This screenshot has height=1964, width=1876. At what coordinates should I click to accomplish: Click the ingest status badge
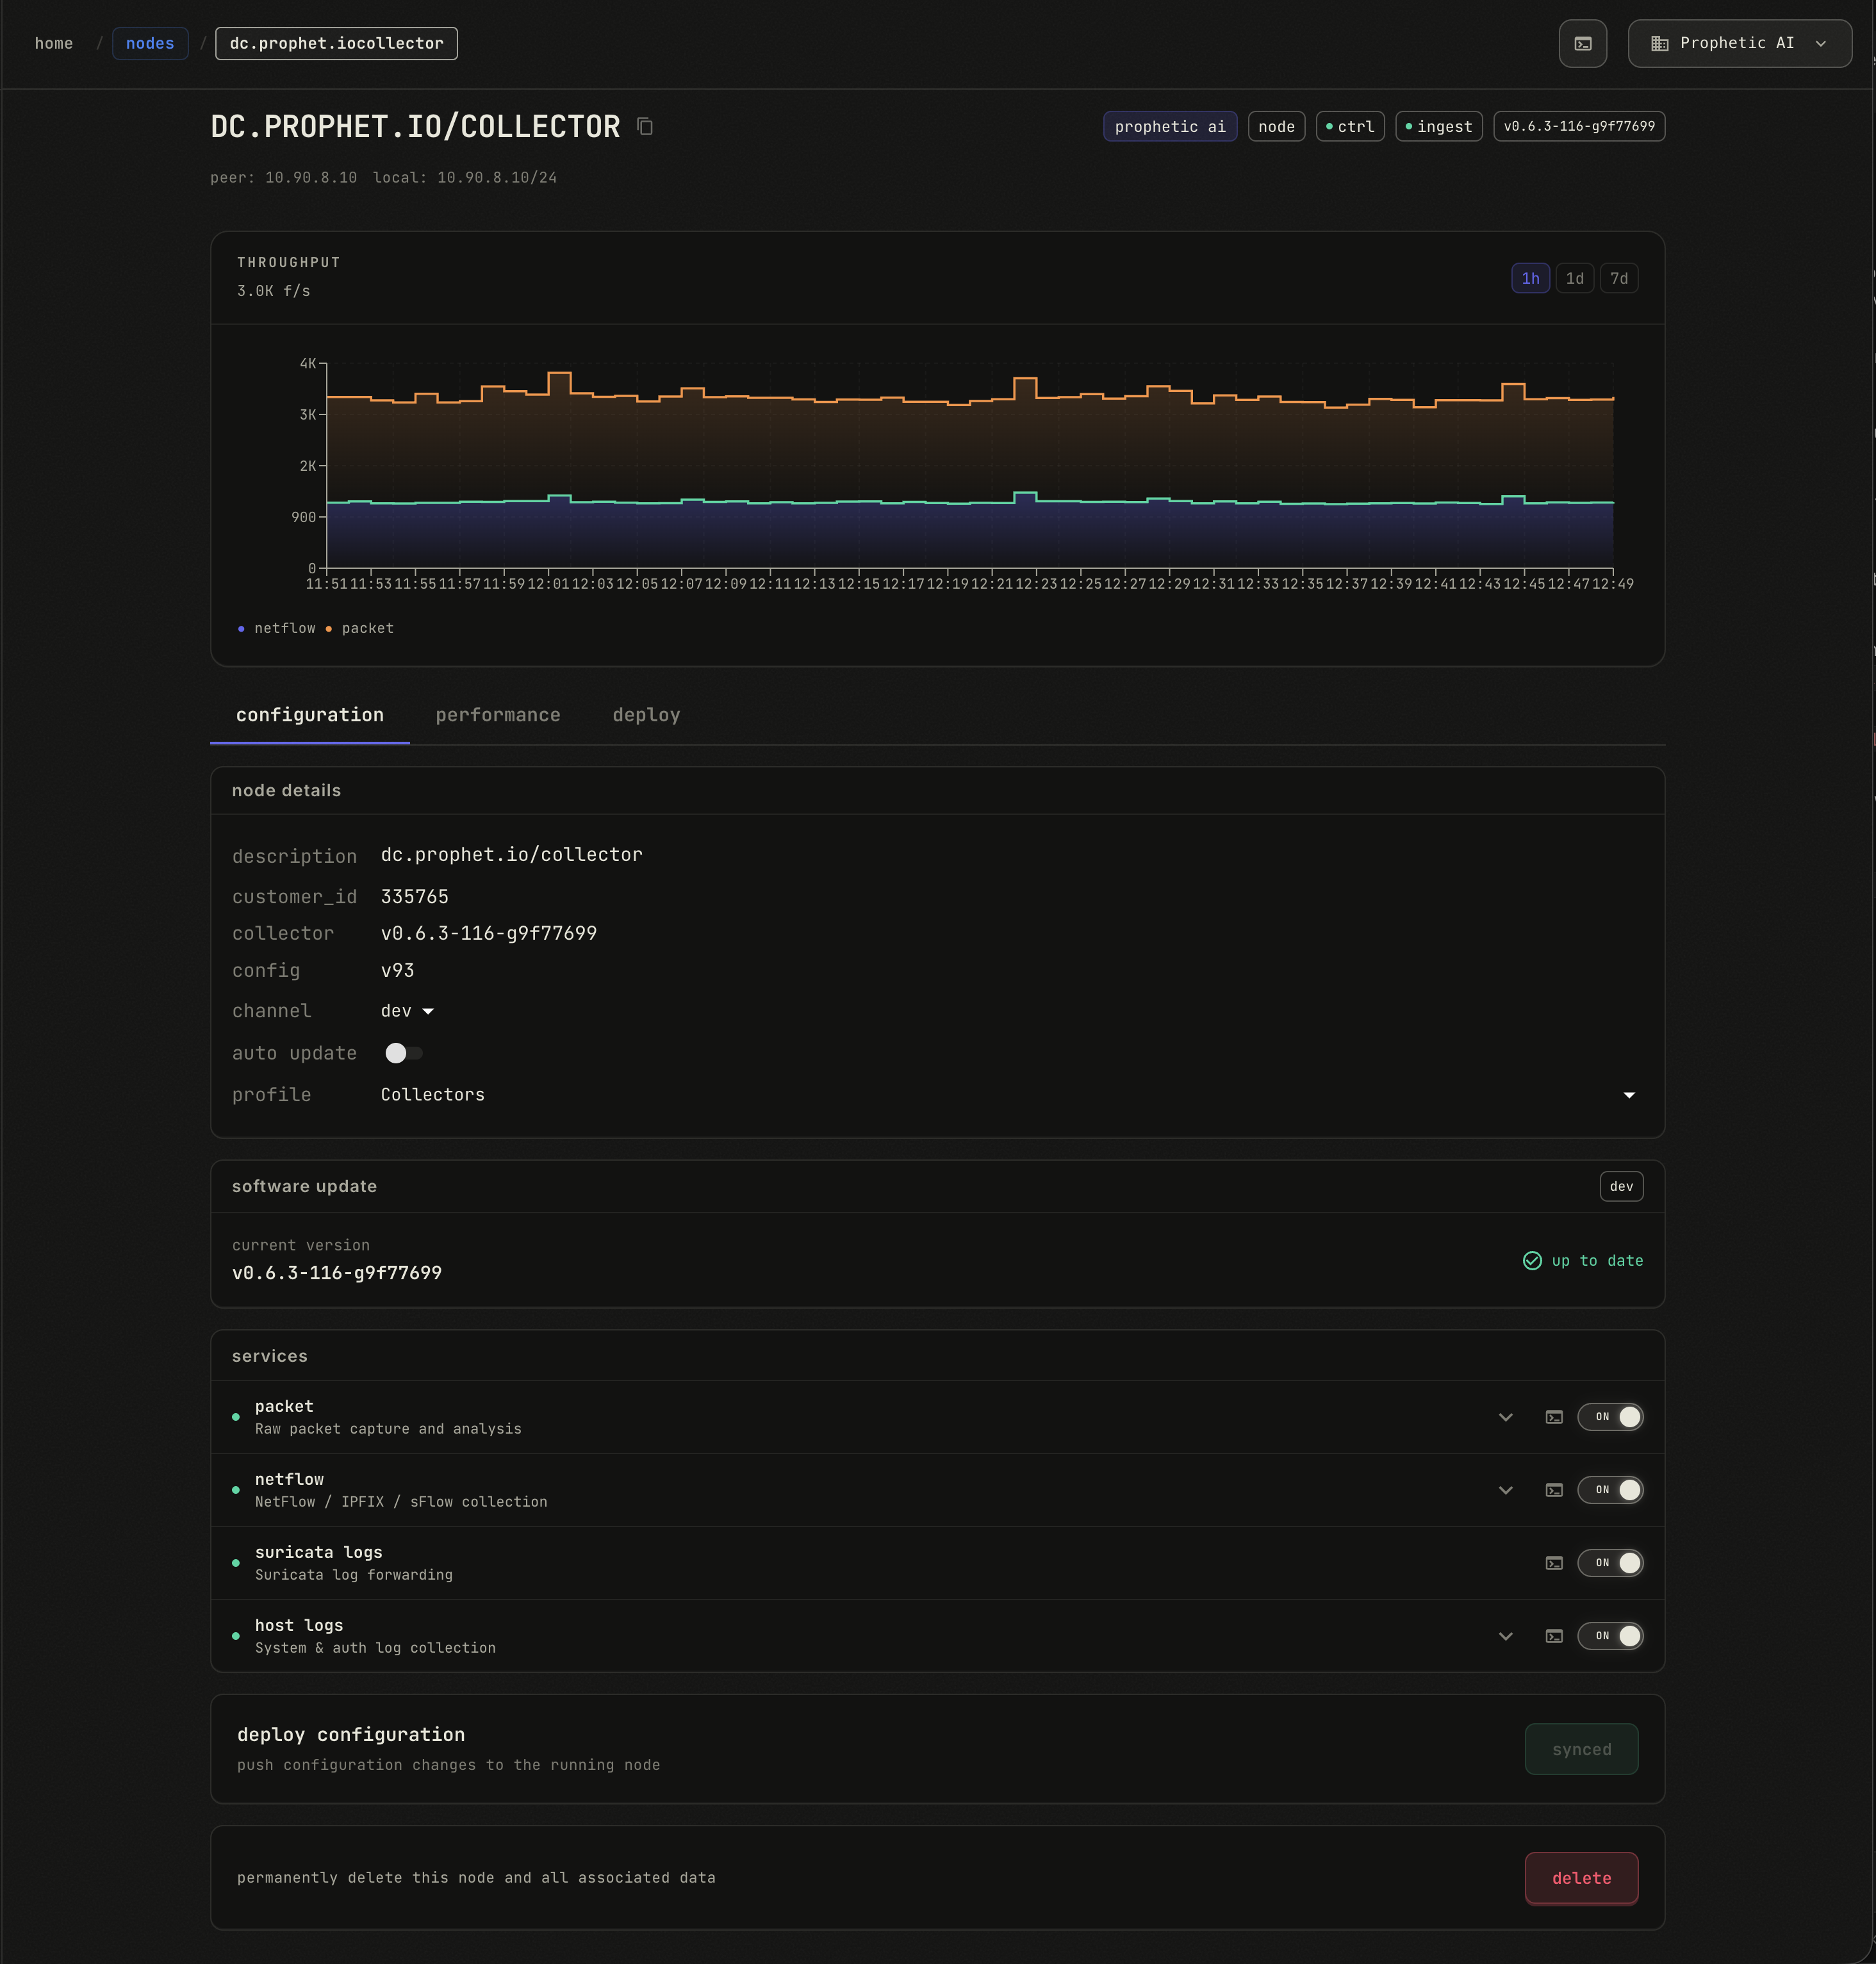tap(1438, 126)
